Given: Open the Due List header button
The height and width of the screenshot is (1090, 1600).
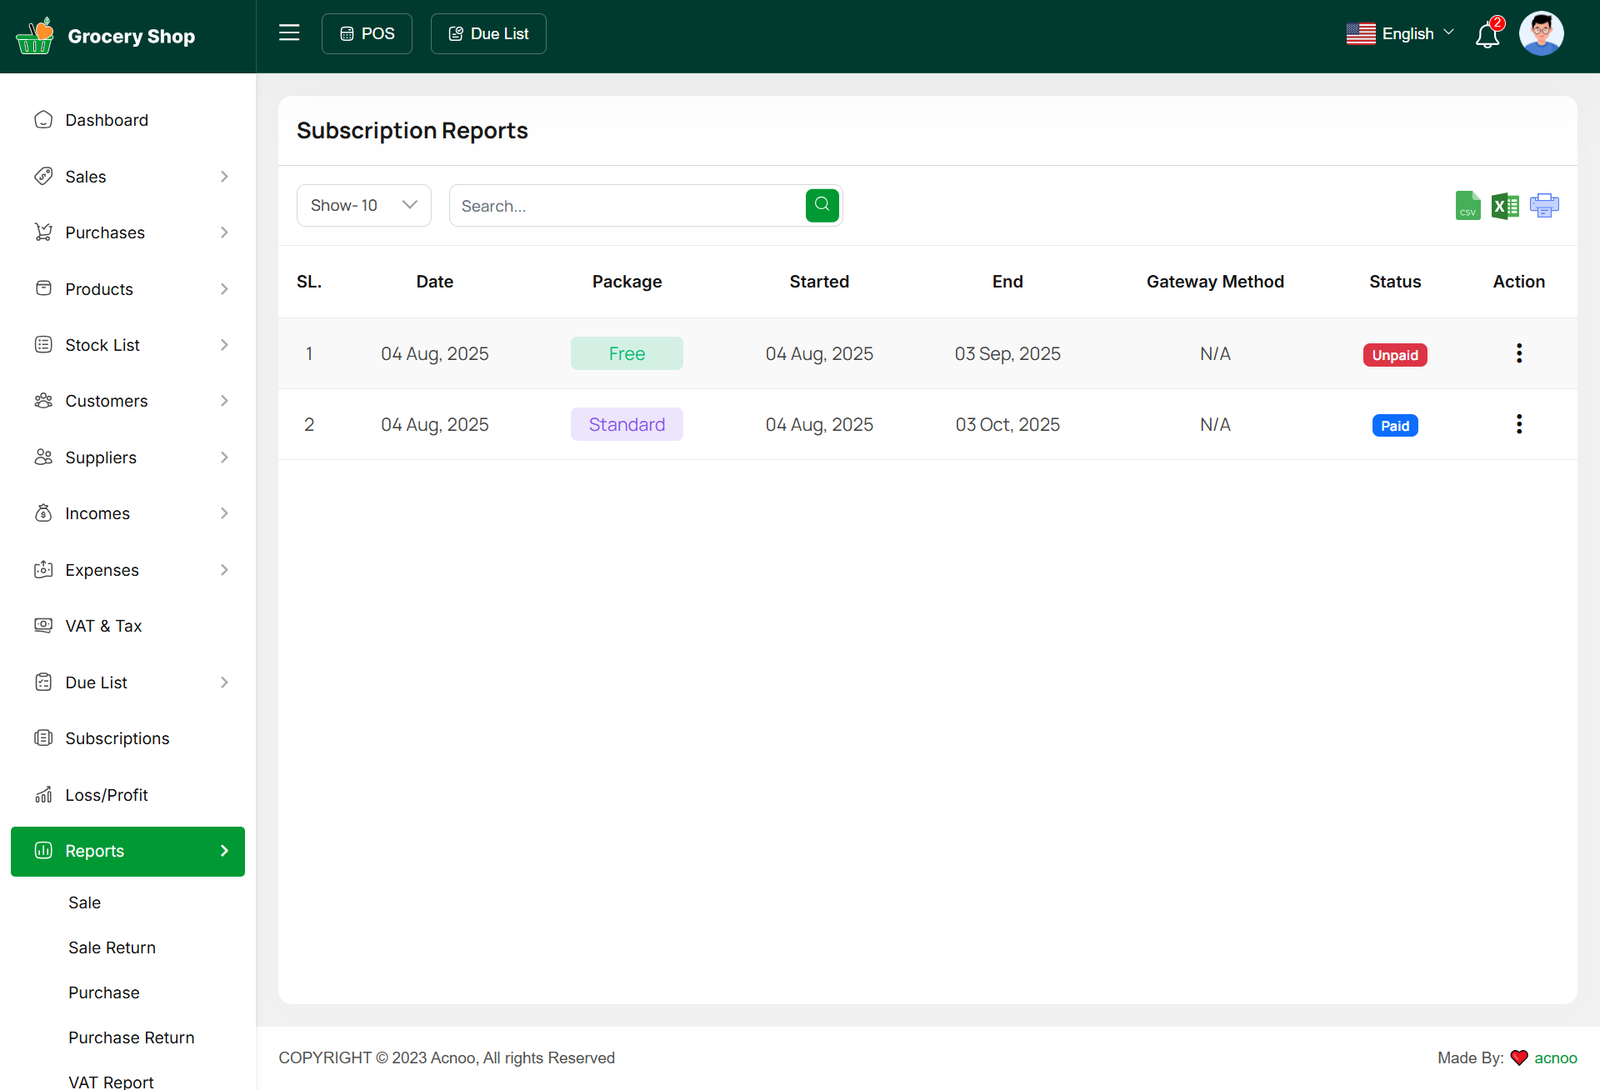Looking at the screenshot, I should pyautogui.click(x=488, y=34).
